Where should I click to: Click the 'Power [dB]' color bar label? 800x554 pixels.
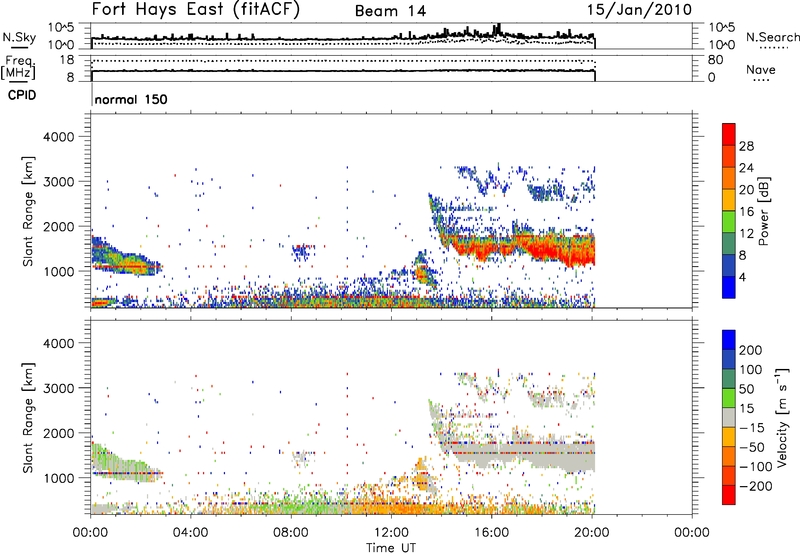(764, 211)
